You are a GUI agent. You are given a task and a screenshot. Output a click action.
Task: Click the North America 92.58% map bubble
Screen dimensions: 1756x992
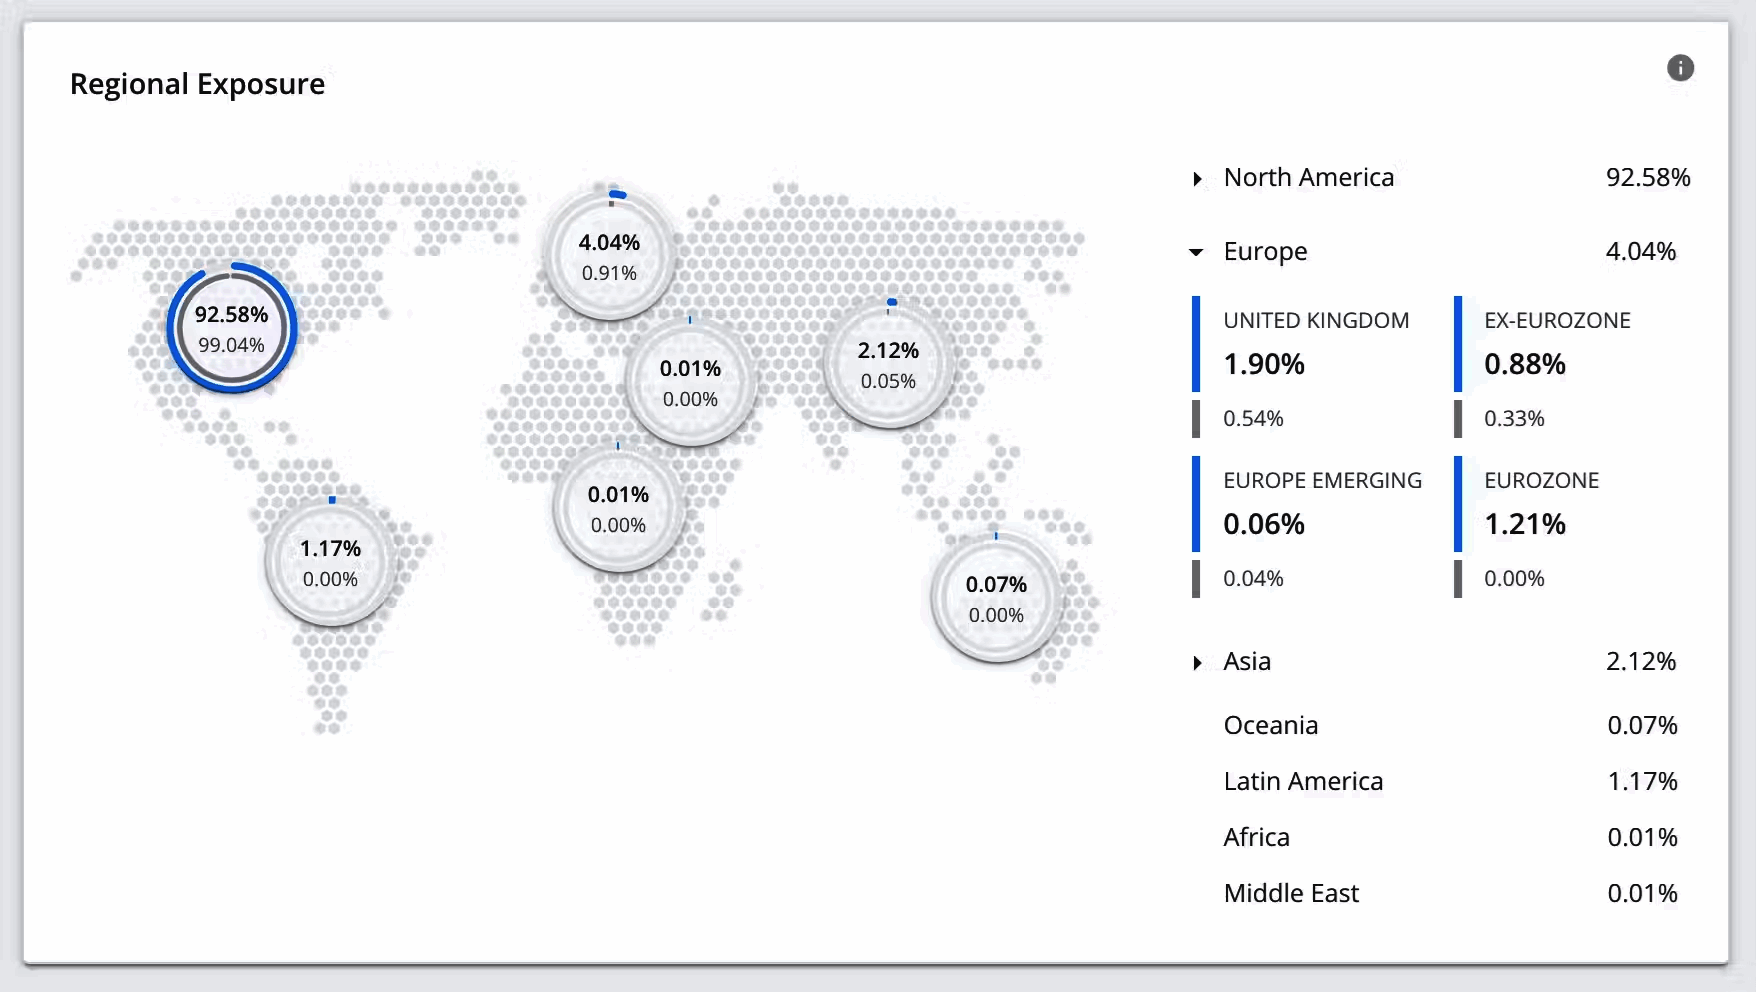231,329
